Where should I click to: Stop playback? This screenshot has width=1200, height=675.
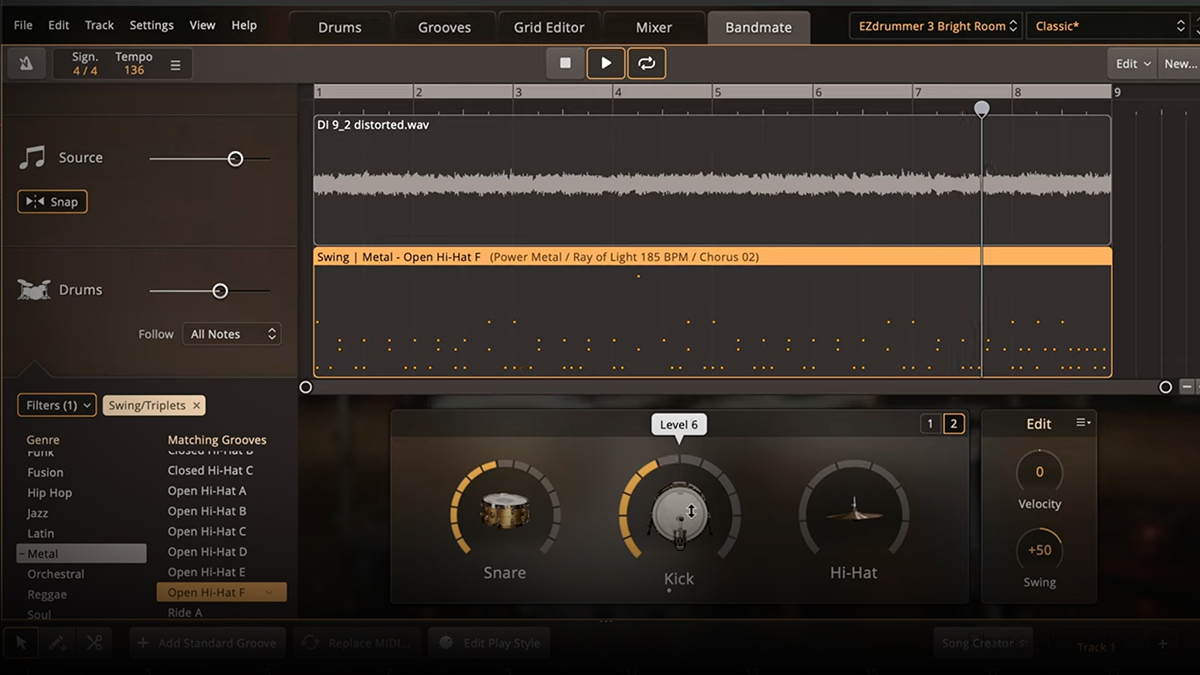[x=565, y=63]
